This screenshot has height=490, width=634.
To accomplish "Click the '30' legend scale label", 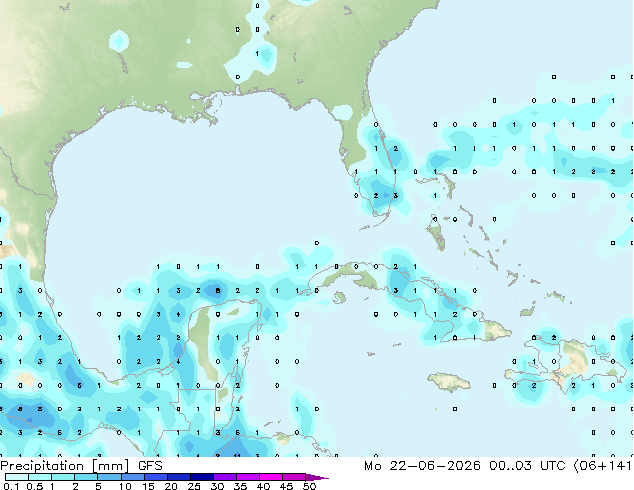I will pos(217,486).
